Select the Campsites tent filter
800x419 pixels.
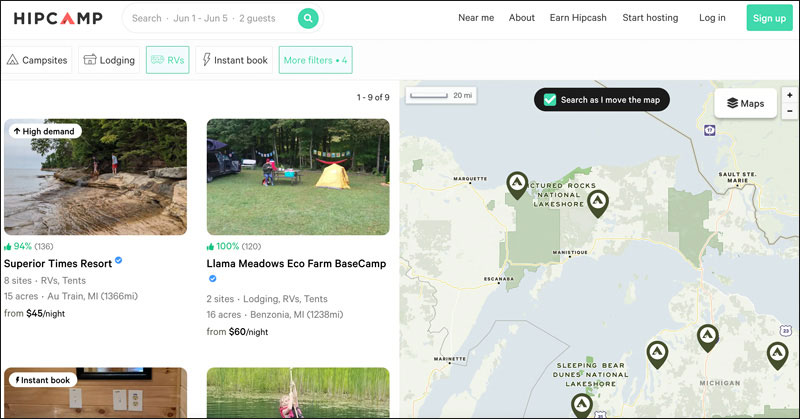tap(37, 60)
